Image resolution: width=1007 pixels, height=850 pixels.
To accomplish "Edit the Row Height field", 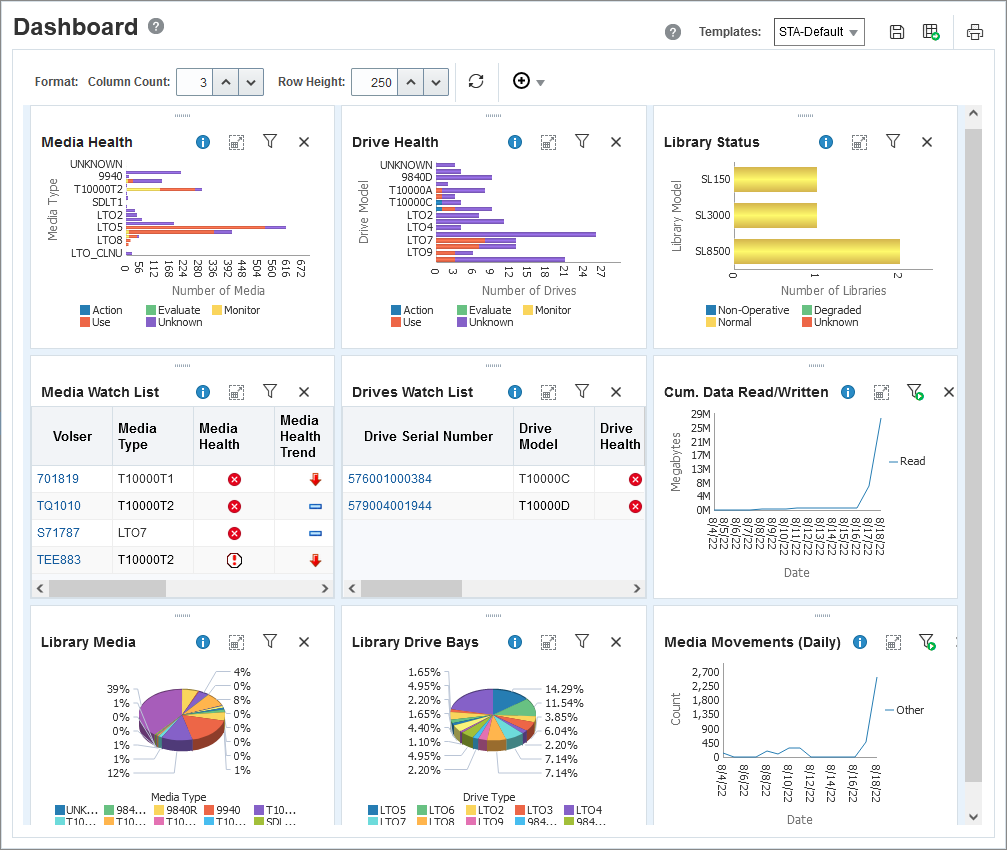I will pyautogui.click(x=374, y=82).
